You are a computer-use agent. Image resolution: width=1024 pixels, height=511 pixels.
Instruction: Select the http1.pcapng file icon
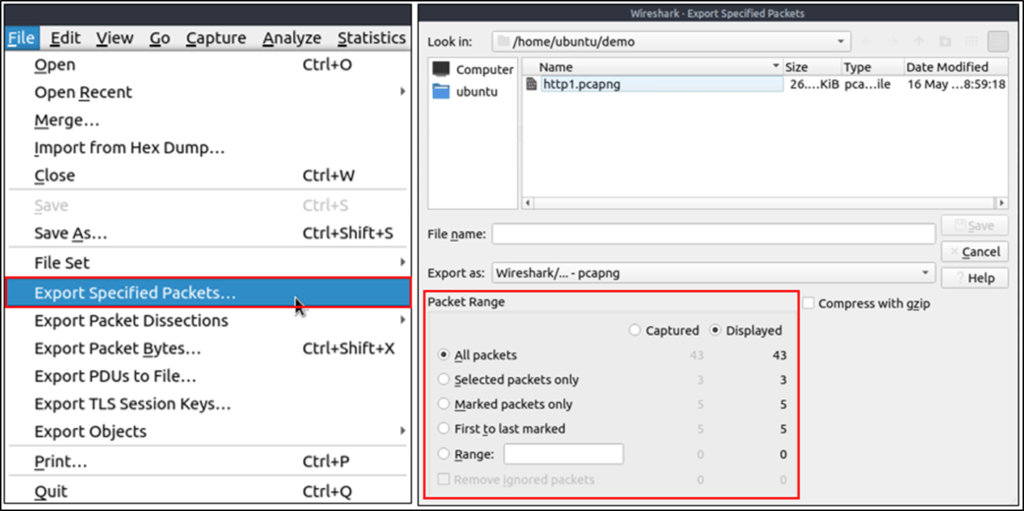click(x=532, y=84)
